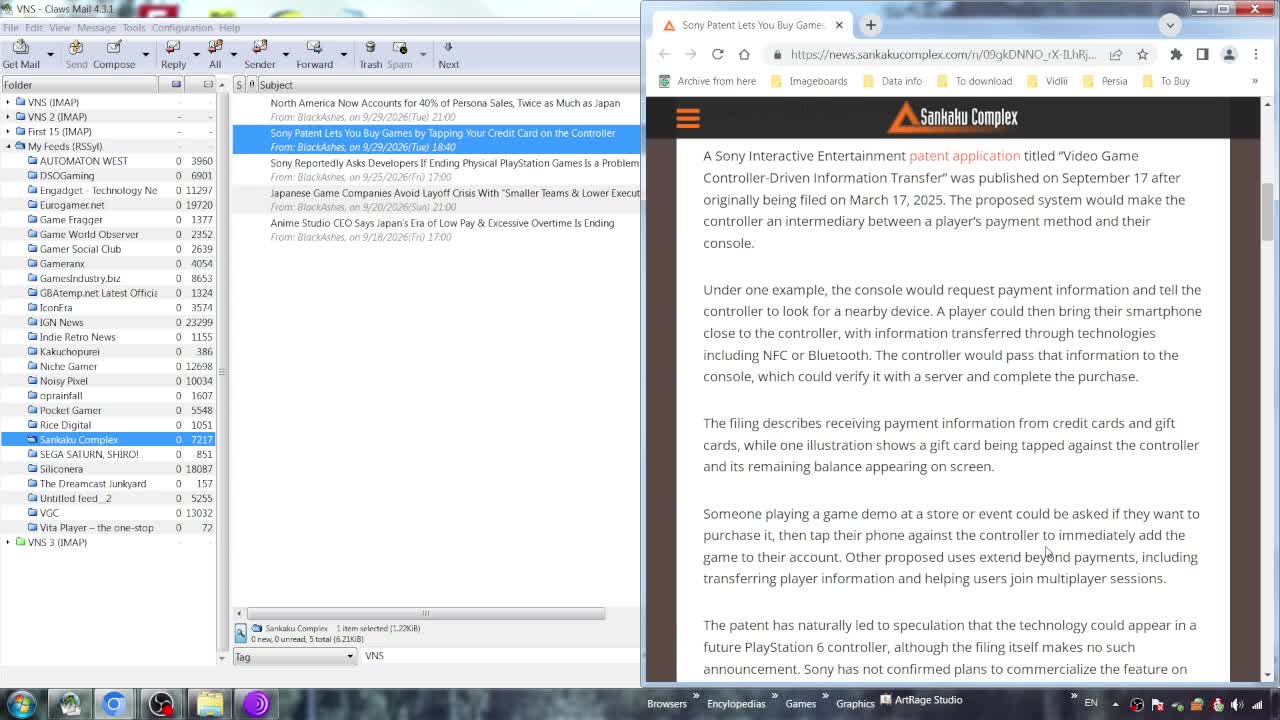Open the Siliconera feed folder
Image resolution: width=1280 pixels, height=720 pixels.
coord(61,469)
